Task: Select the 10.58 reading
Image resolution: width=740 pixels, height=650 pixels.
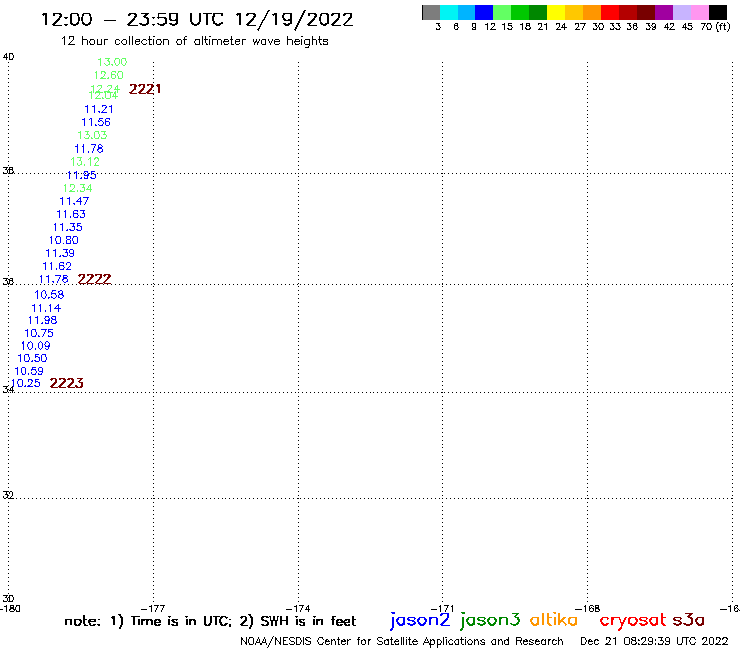Action: tap(49, 295)
